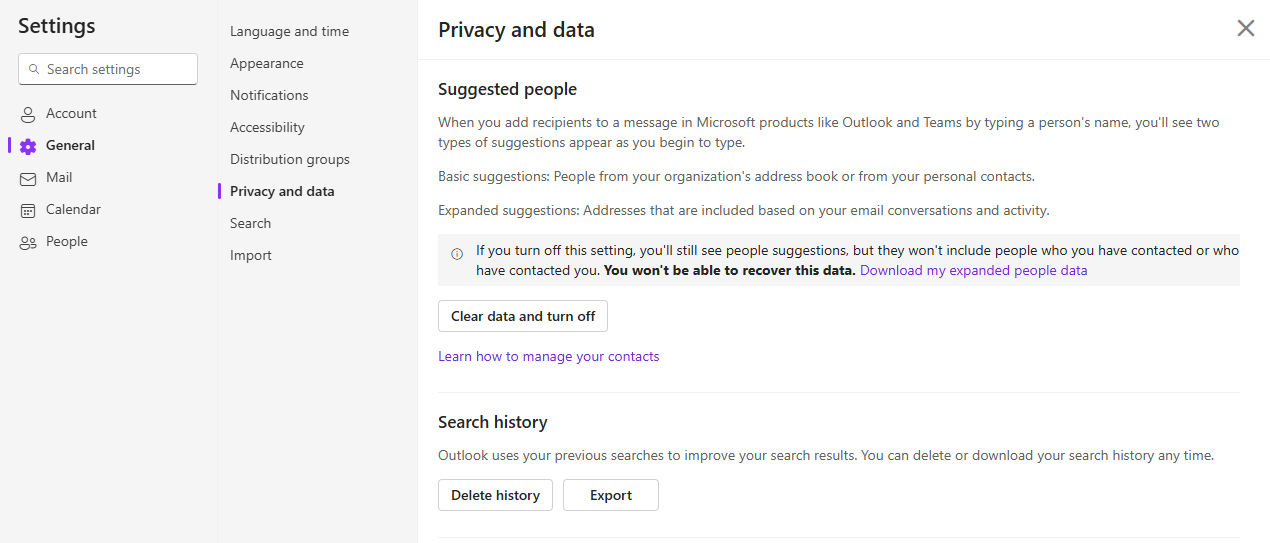Click the General gear icon

[28, 146]
